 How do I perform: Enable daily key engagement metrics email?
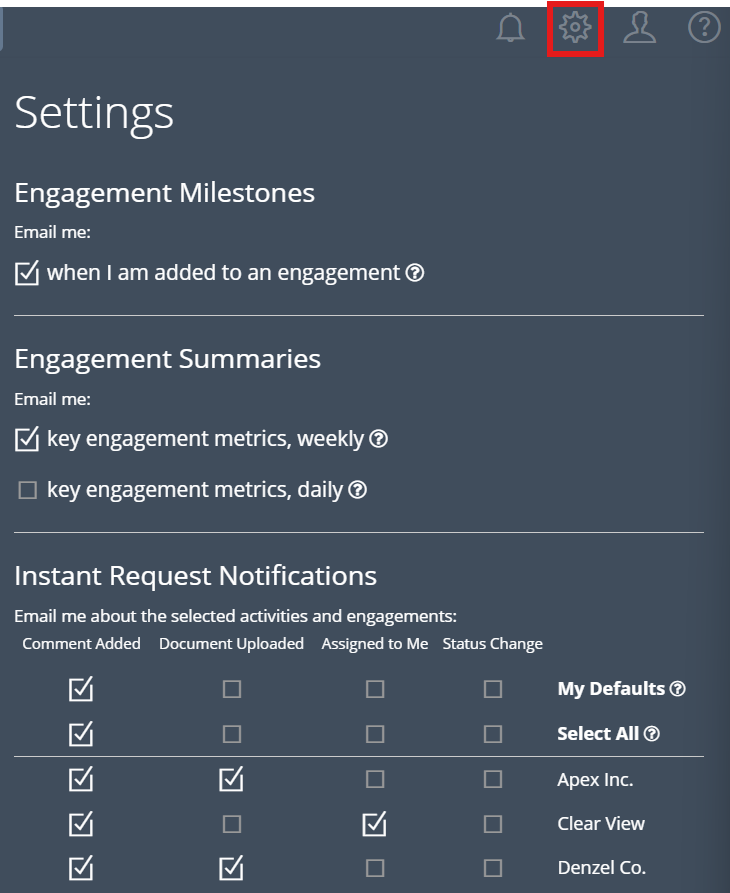coord(27,490)
